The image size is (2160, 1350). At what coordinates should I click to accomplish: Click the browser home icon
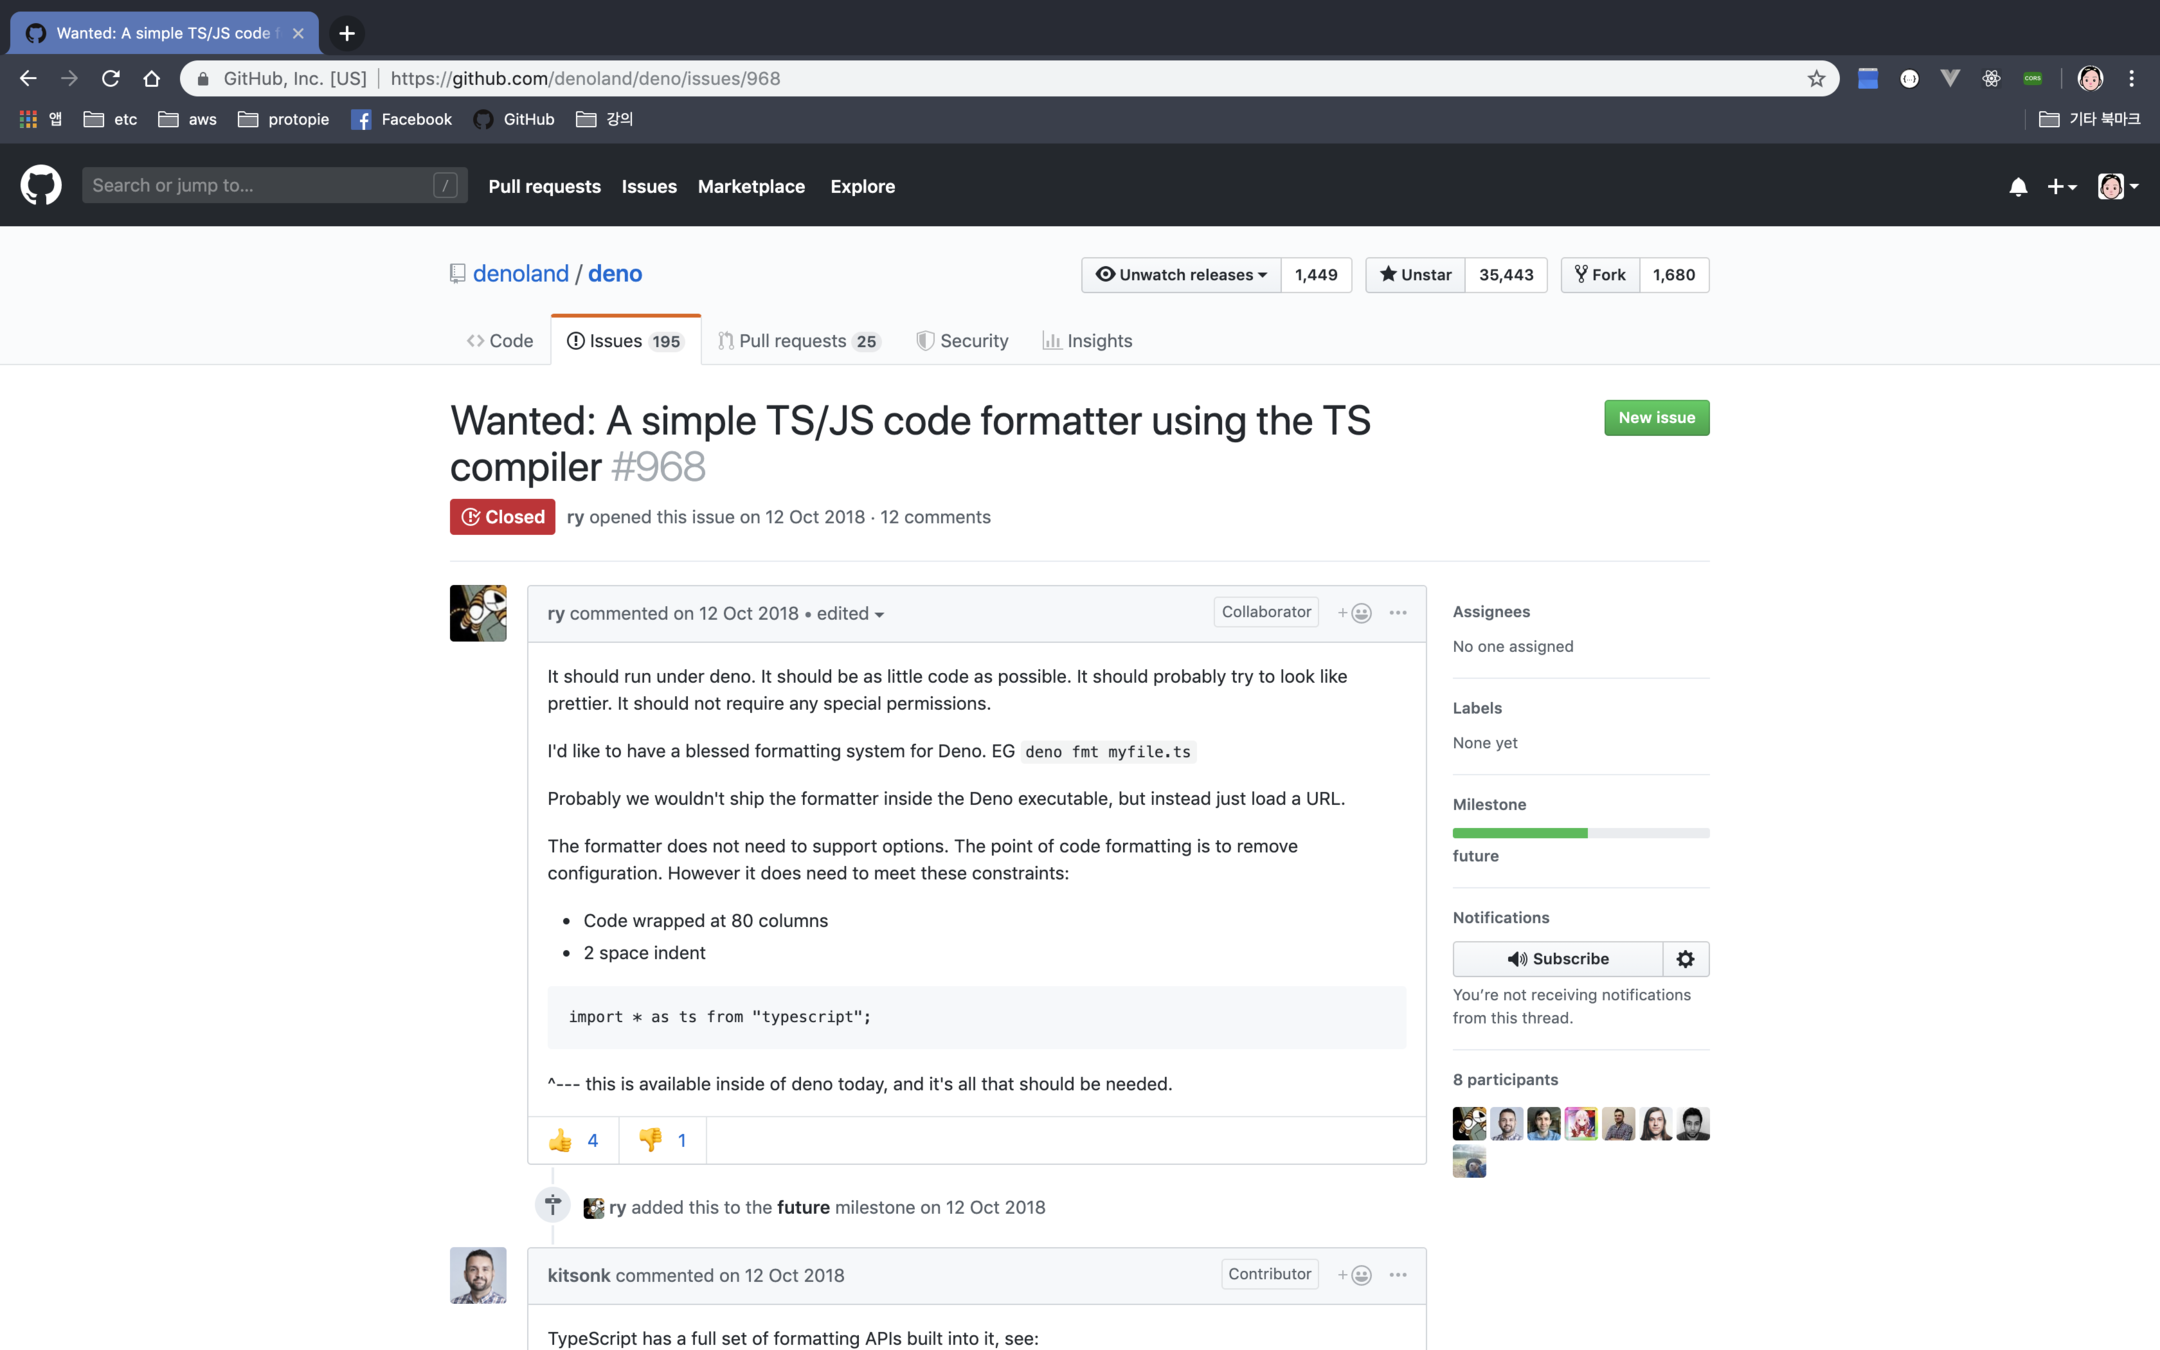pos(152,79)
